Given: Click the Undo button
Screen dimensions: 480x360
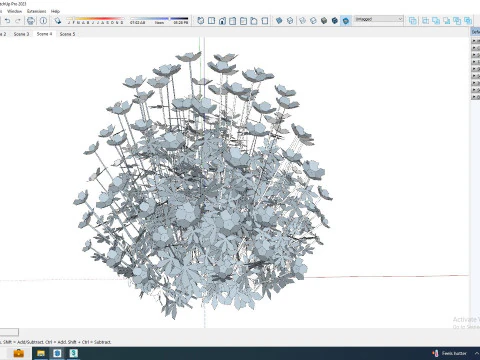Looking at the screenshot, I should tap(7, 21).
